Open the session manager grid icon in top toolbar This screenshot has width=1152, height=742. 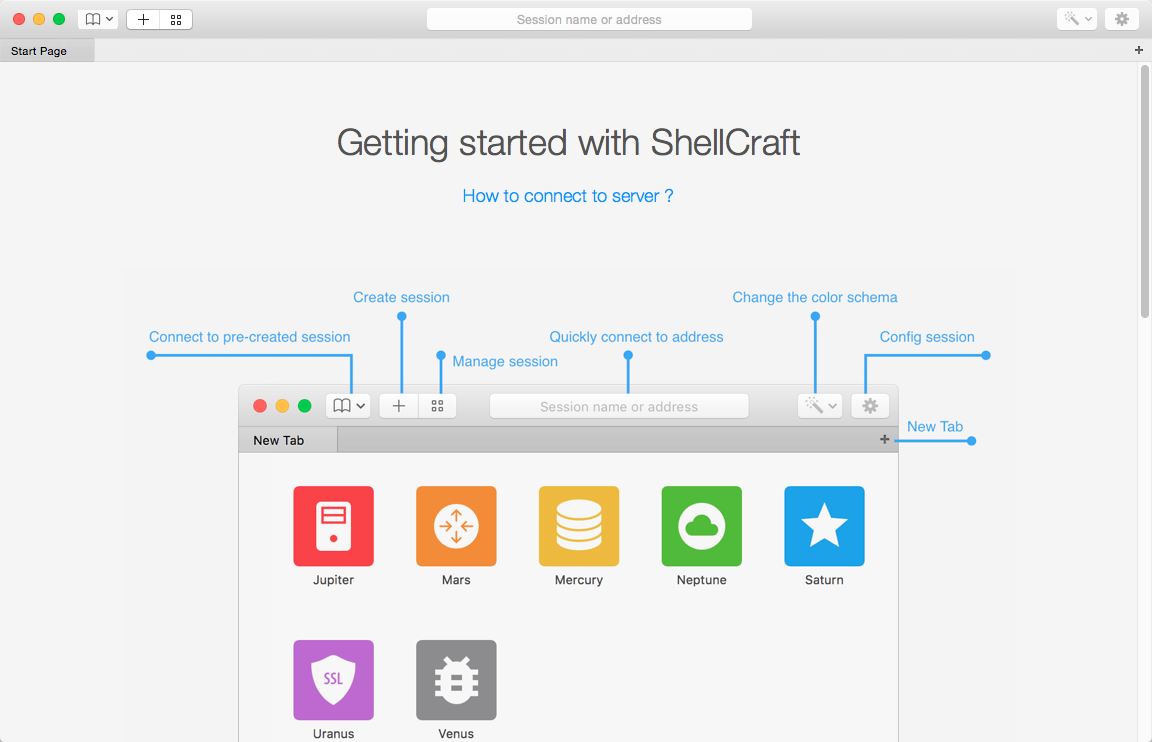(x=176, y=19)
